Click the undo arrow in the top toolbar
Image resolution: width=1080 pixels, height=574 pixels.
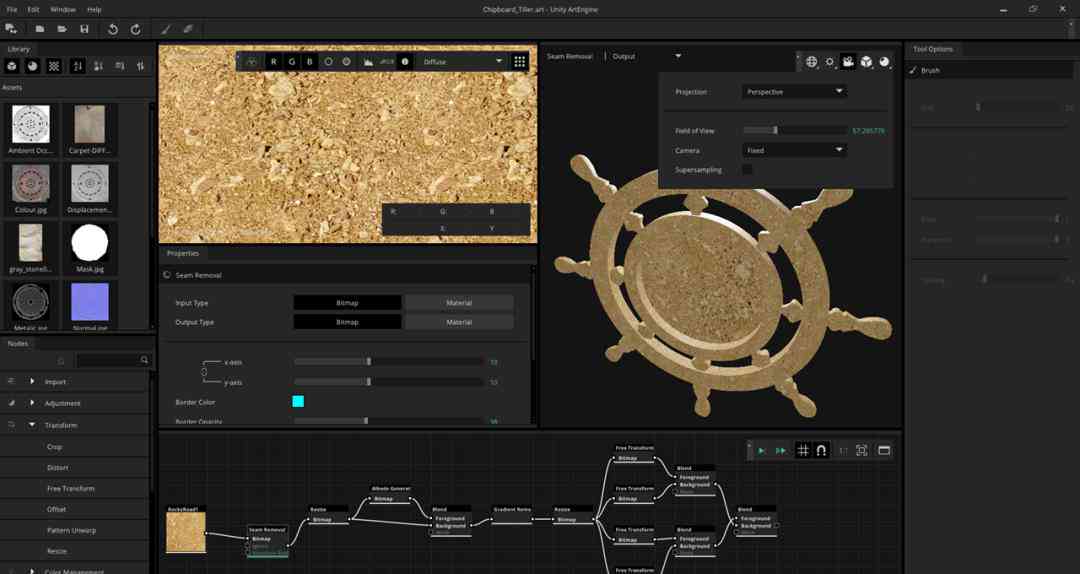point(112,29)
